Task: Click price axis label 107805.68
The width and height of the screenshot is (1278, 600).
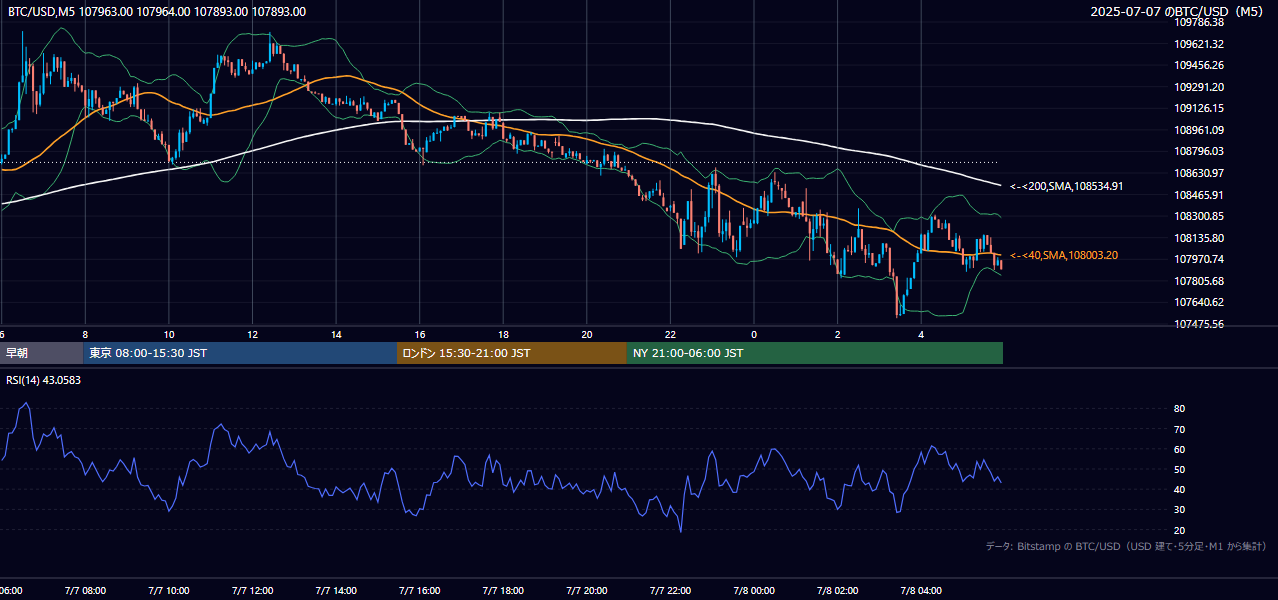Action: pos(1199,281)
